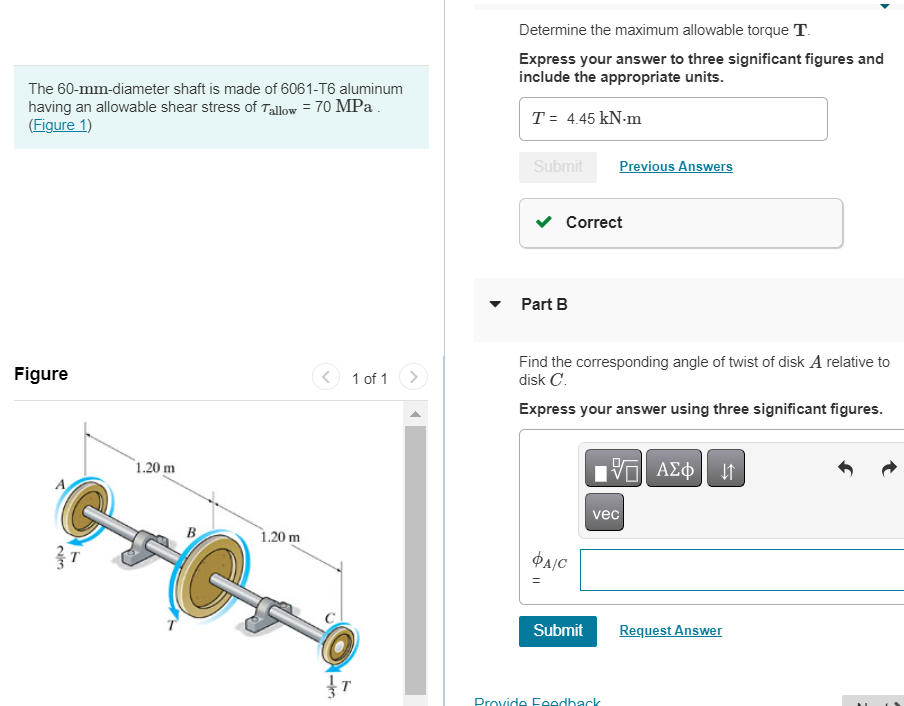Image resolution: width=904 pixels, height=706 pixels.
Task: Click the Request Answer link
Action: click(x=670, y=630)
